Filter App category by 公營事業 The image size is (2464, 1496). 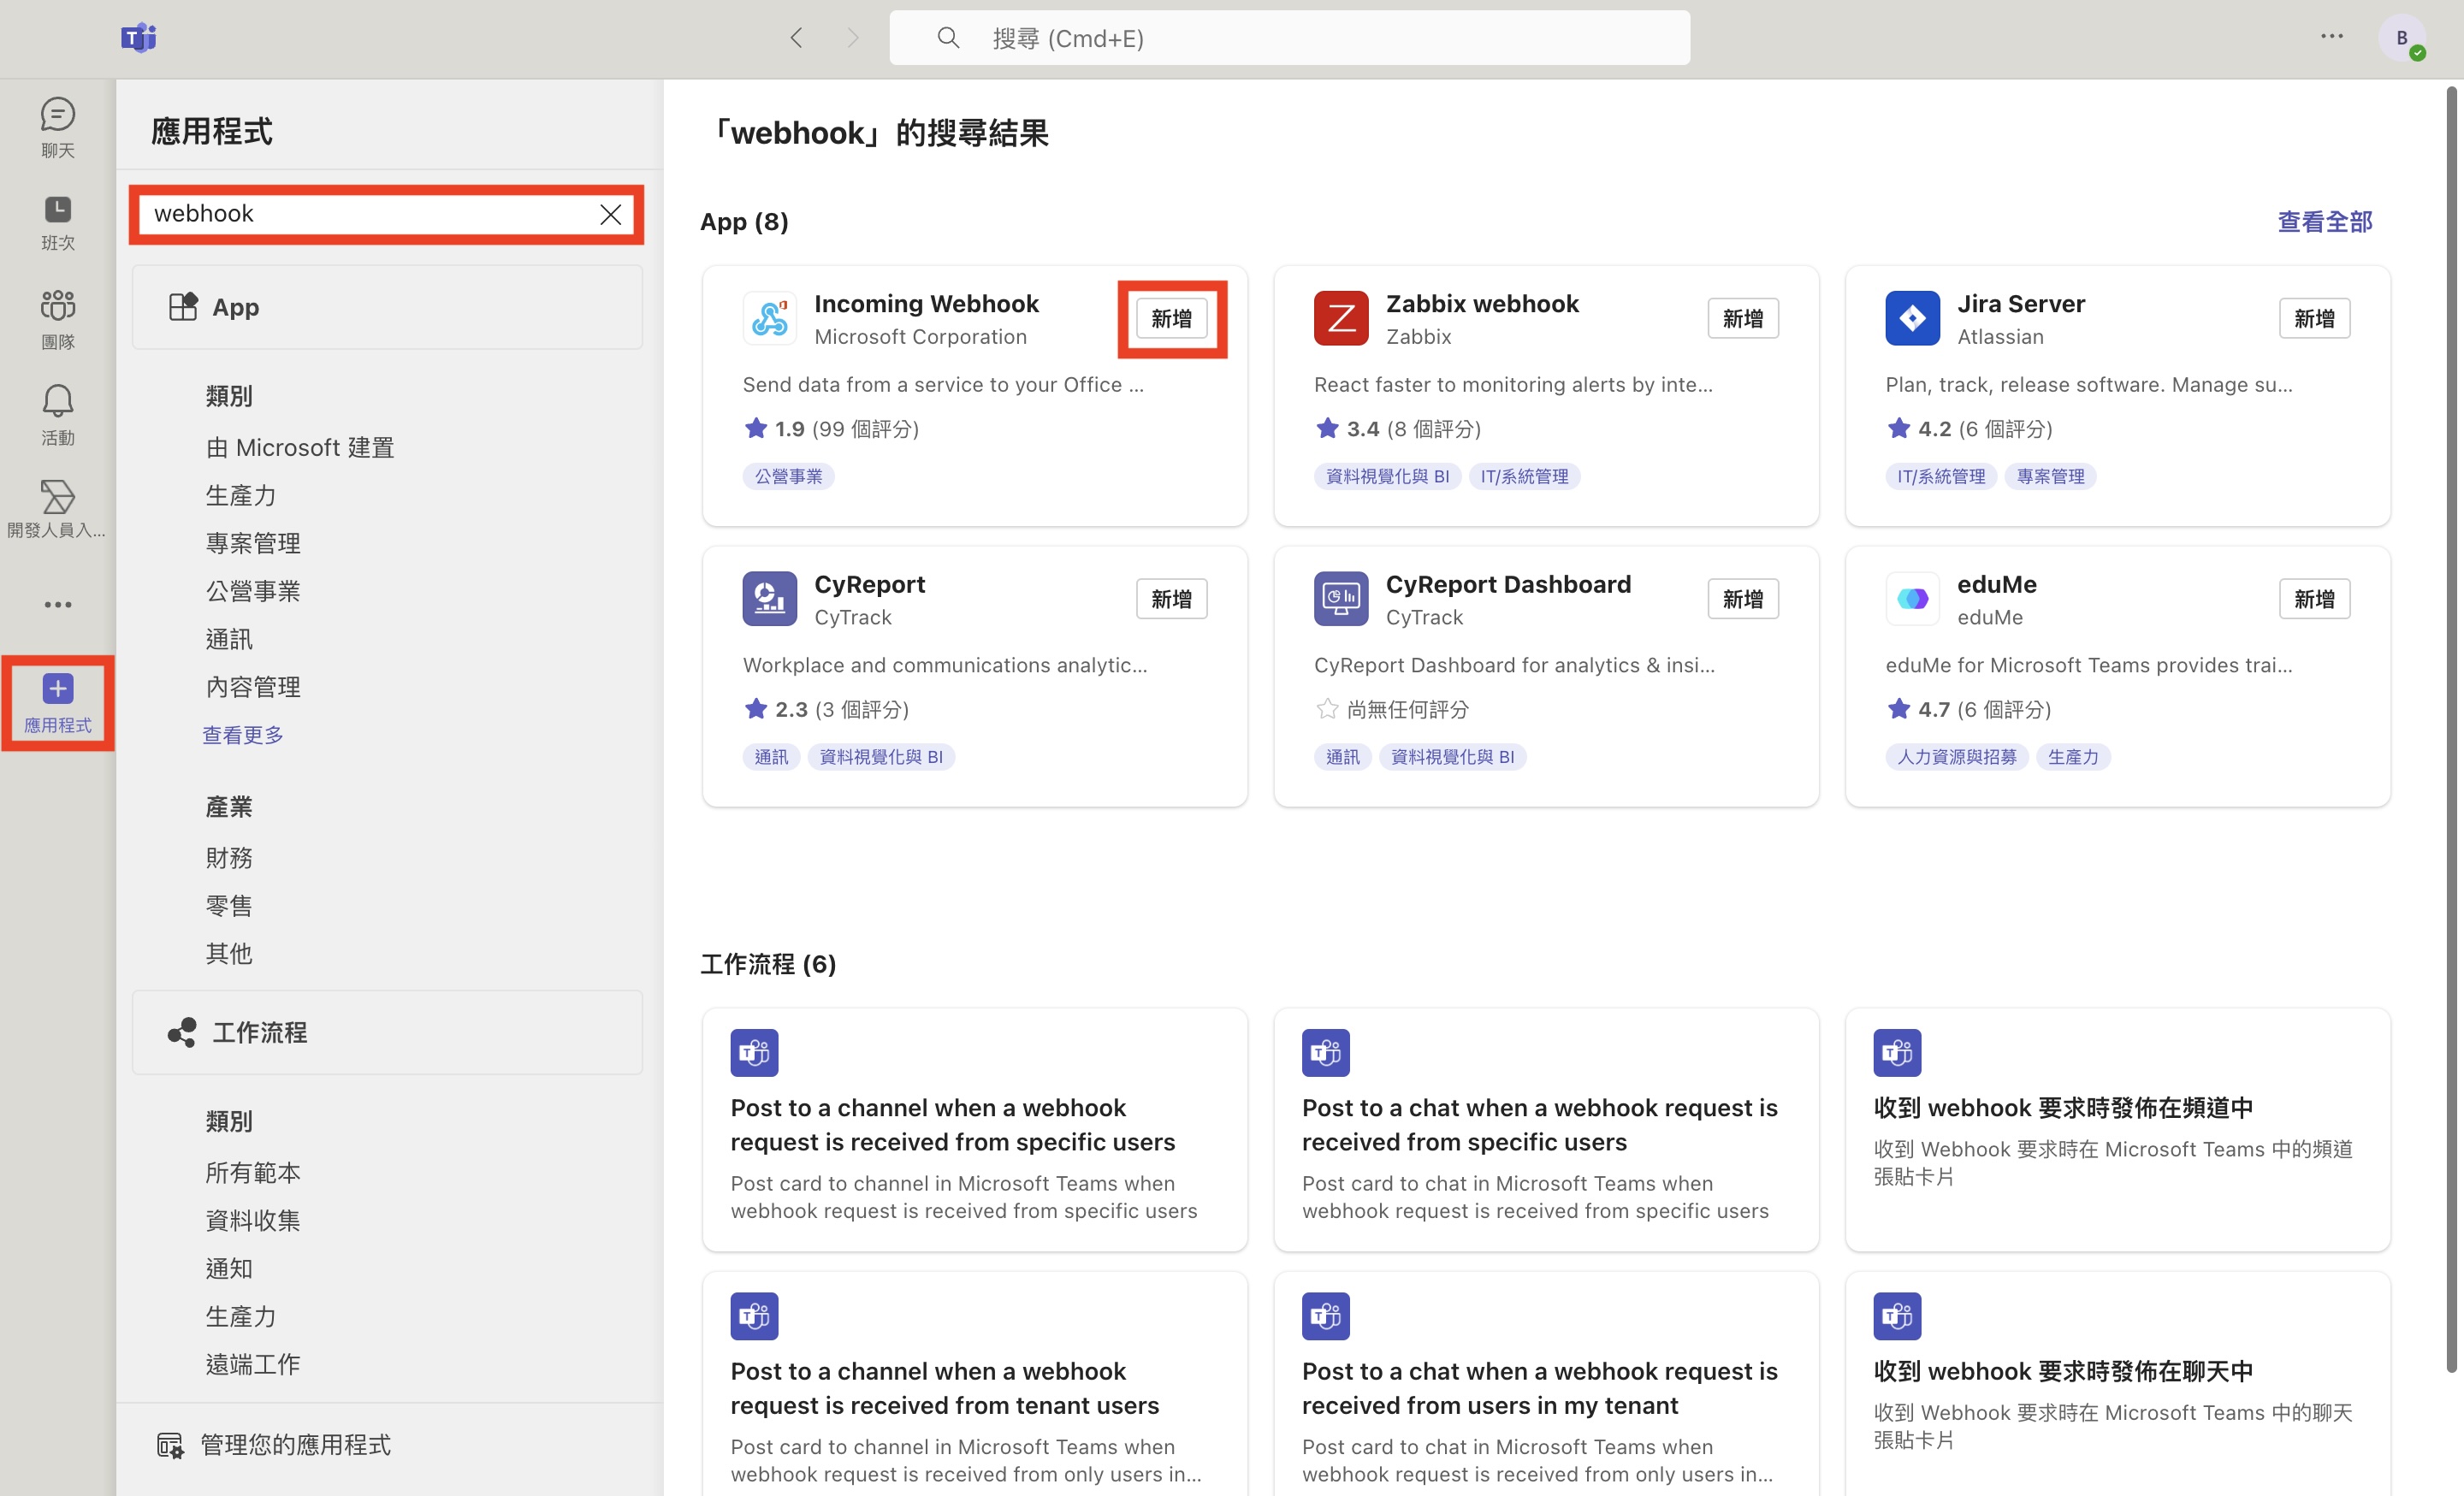[x=253, y=592]
